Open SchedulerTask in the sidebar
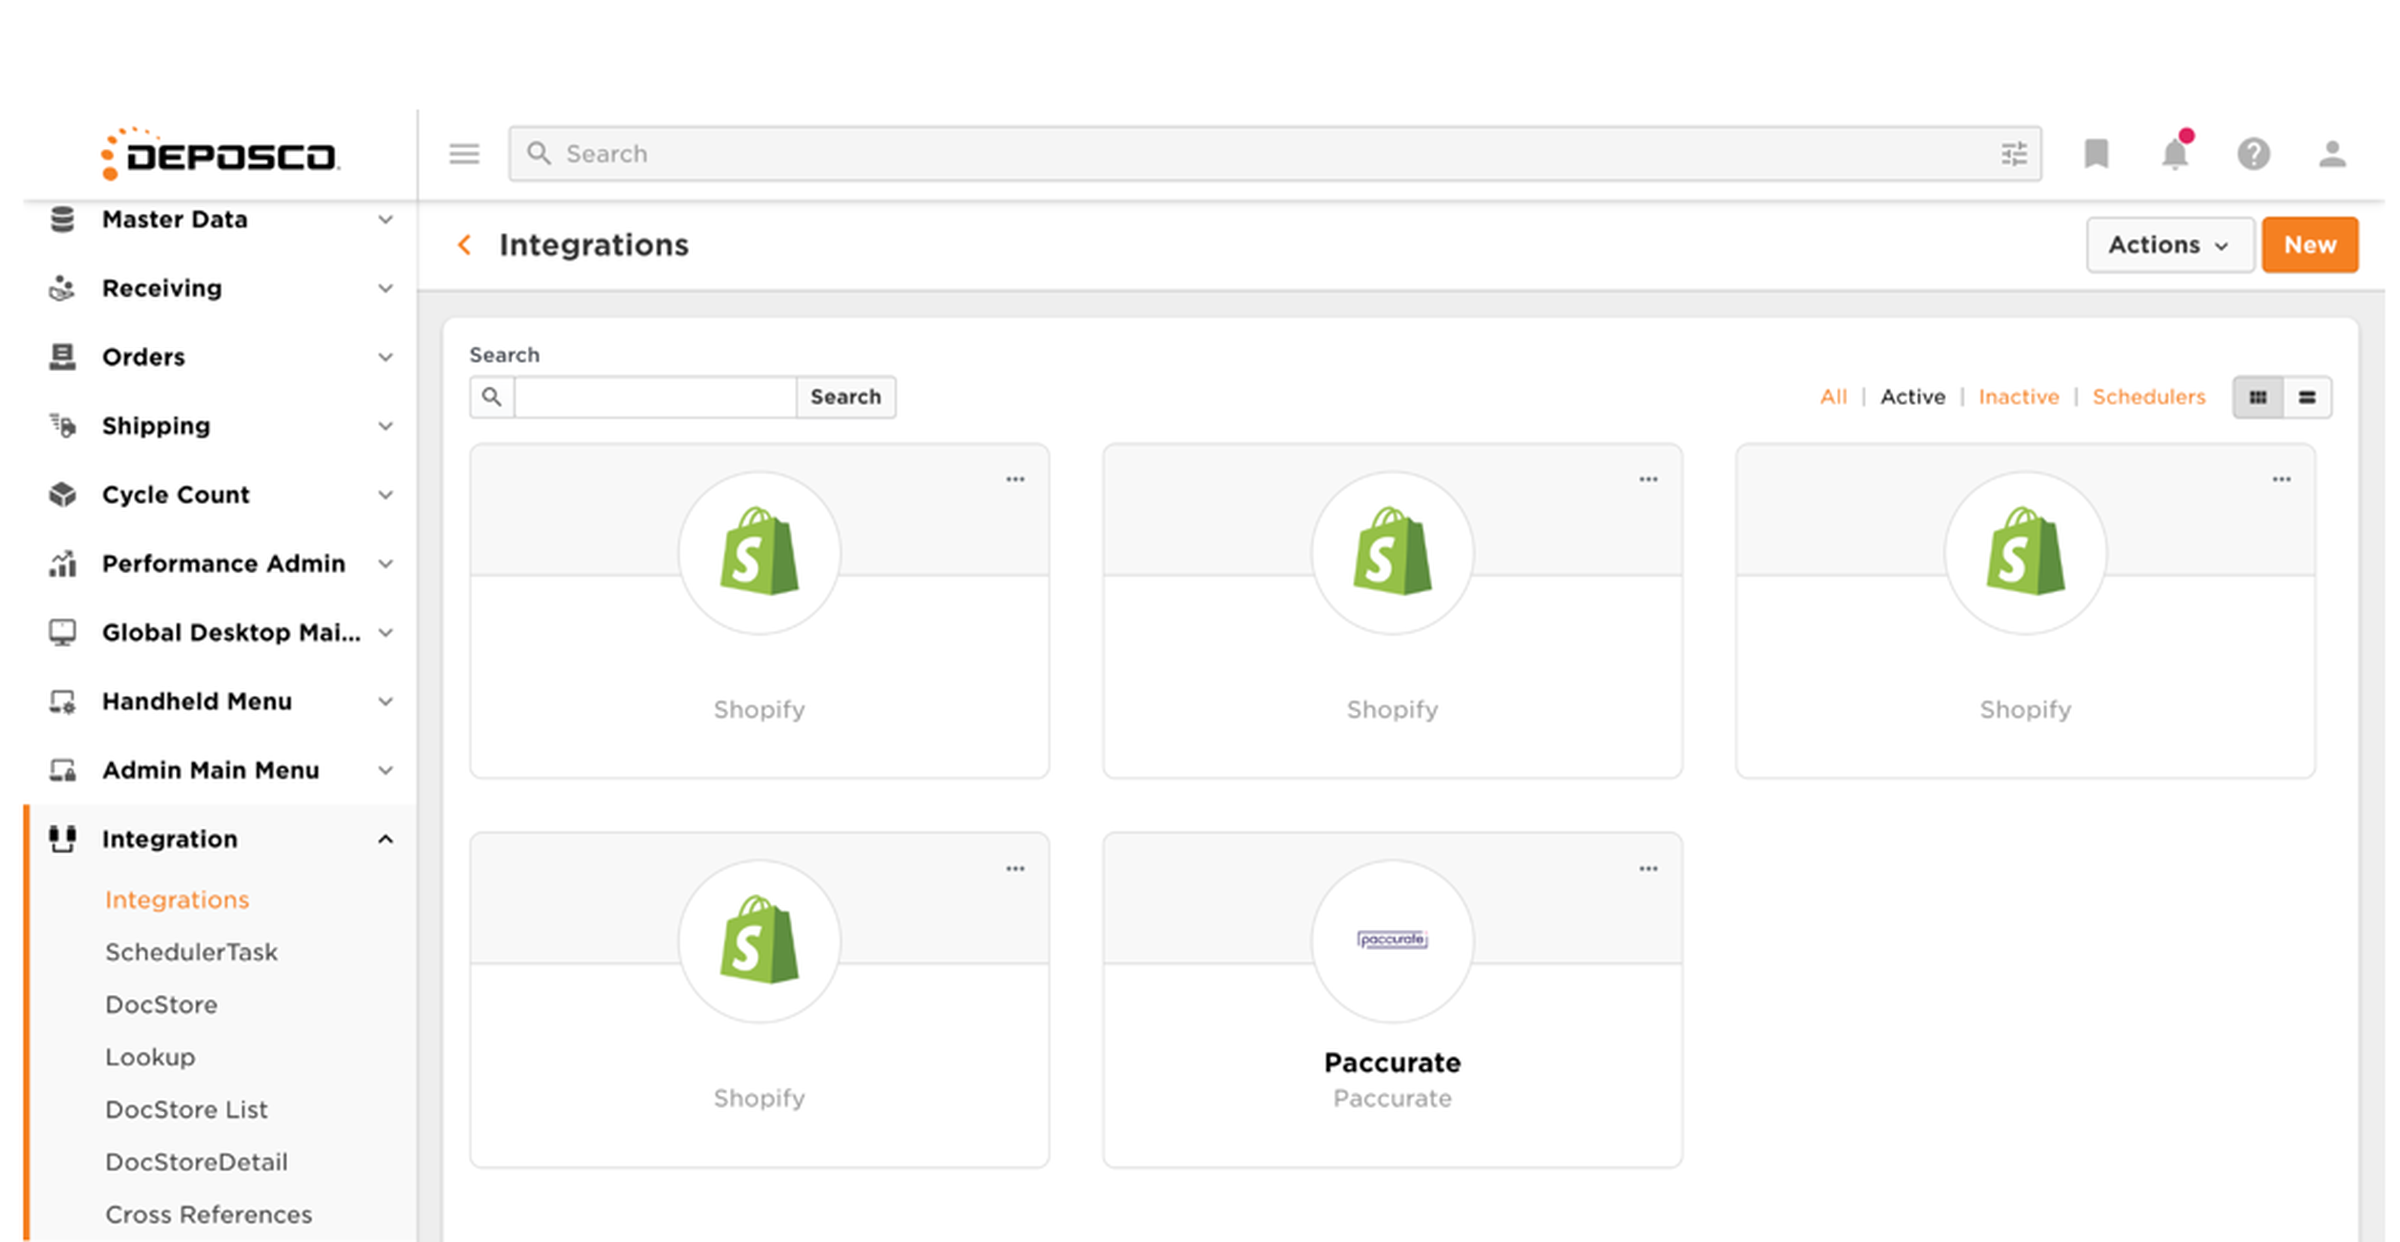The height and width of the screenshot is (1242, 2400). (x=191, y=952)
